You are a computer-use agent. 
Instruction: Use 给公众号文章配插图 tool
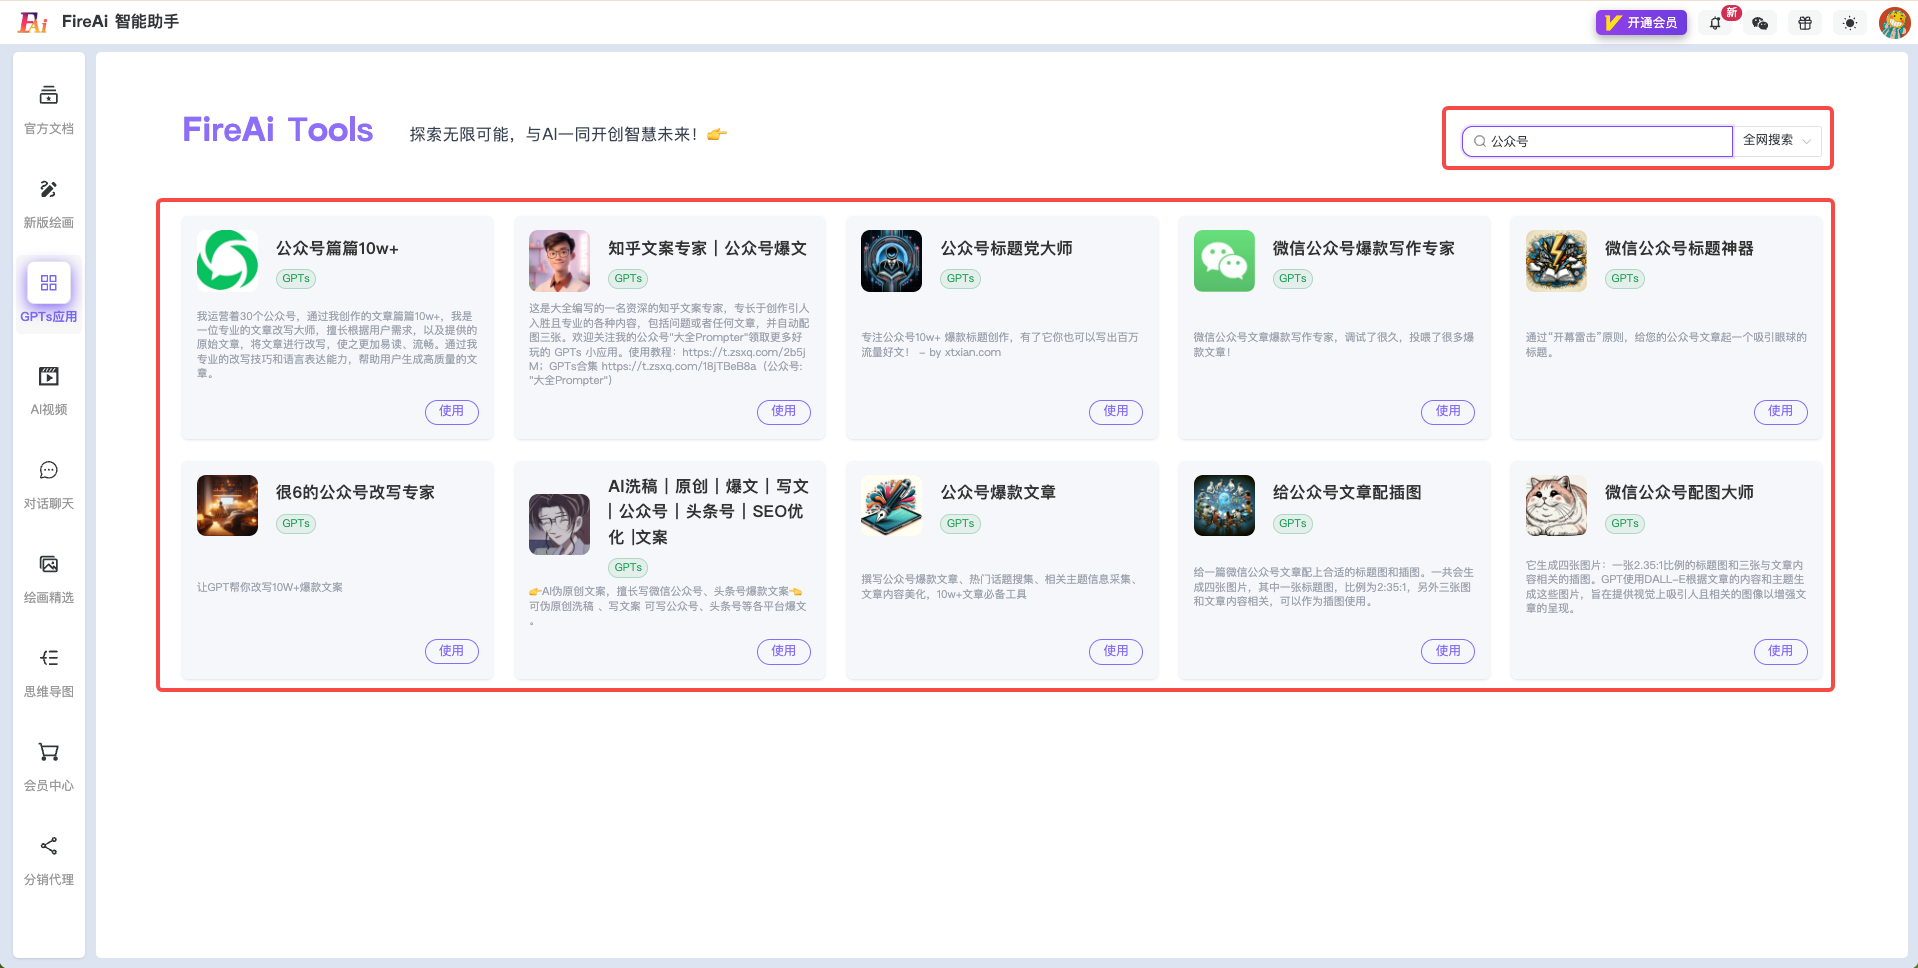pos(1448,651)
